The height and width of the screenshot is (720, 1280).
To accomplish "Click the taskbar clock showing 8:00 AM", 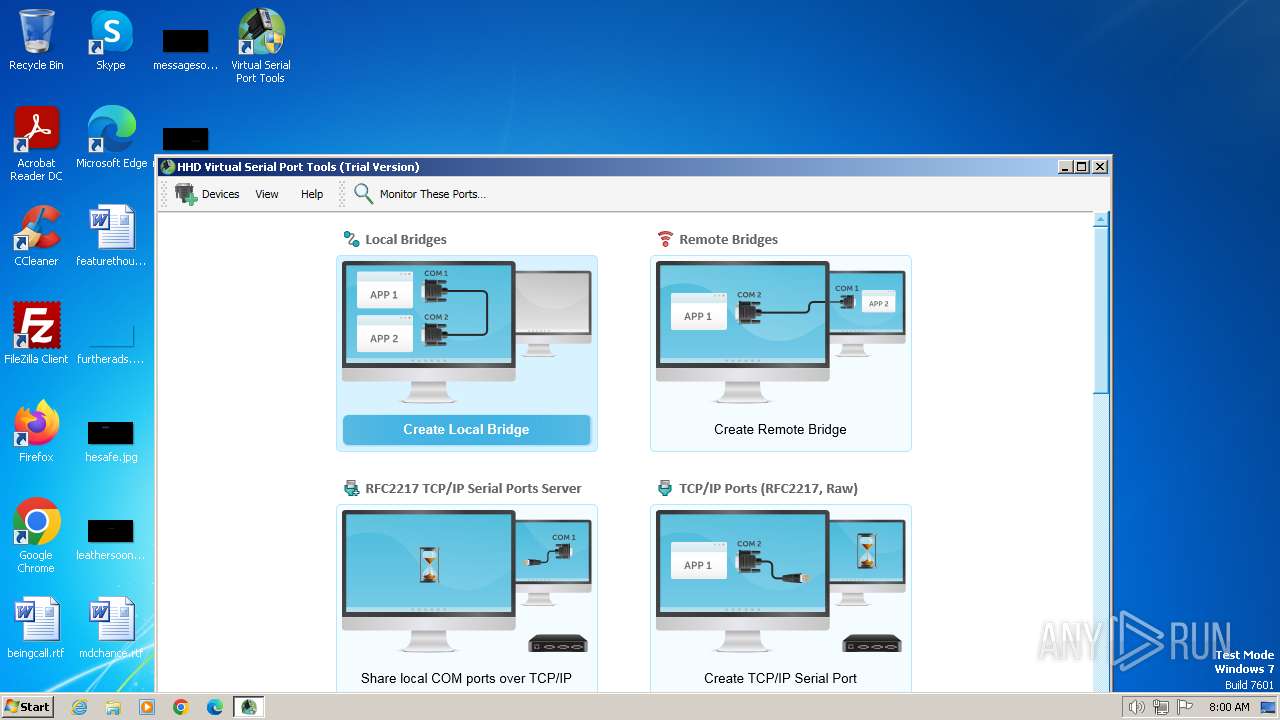I will (1229, 707).
